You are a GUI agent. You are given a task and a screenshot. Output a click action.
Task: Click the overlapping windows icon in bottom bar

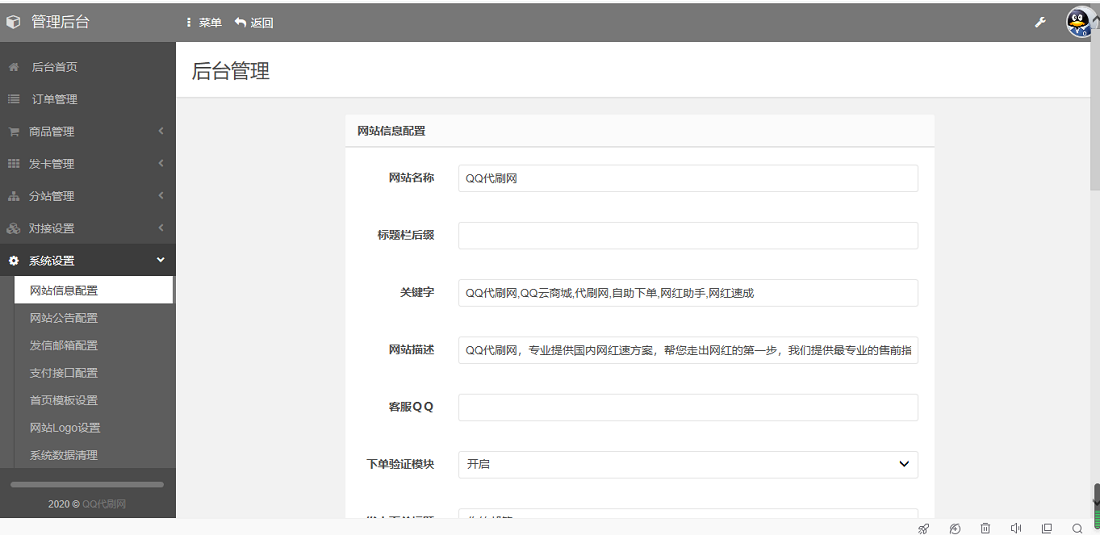coord(1047,528)
